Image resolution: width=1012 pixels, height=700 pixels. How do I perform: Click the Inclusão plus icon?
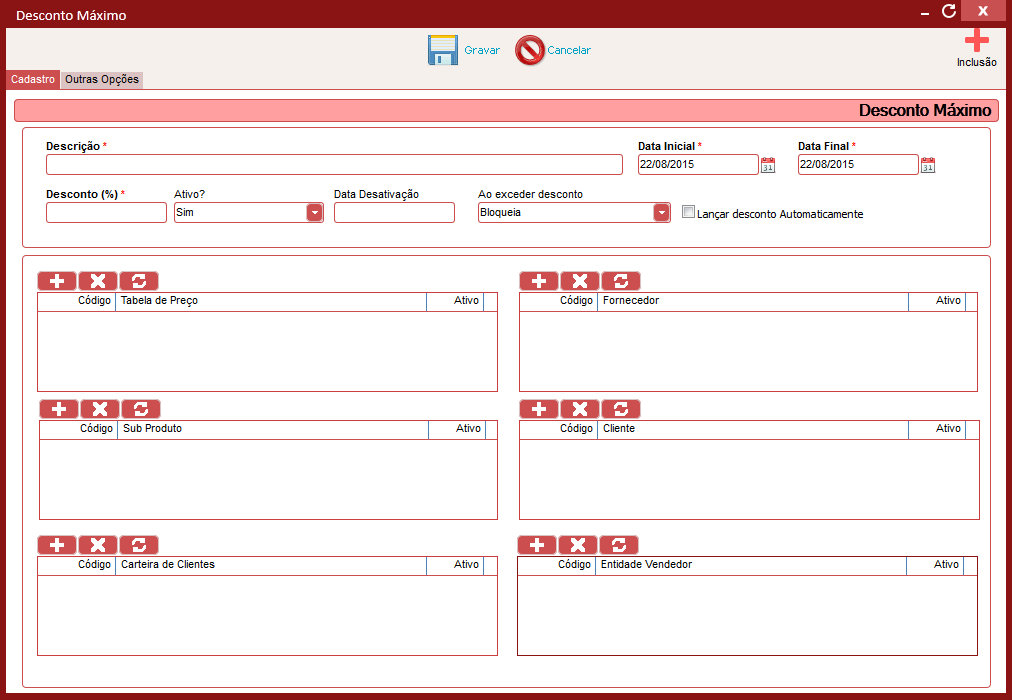[x=977, y=41]
